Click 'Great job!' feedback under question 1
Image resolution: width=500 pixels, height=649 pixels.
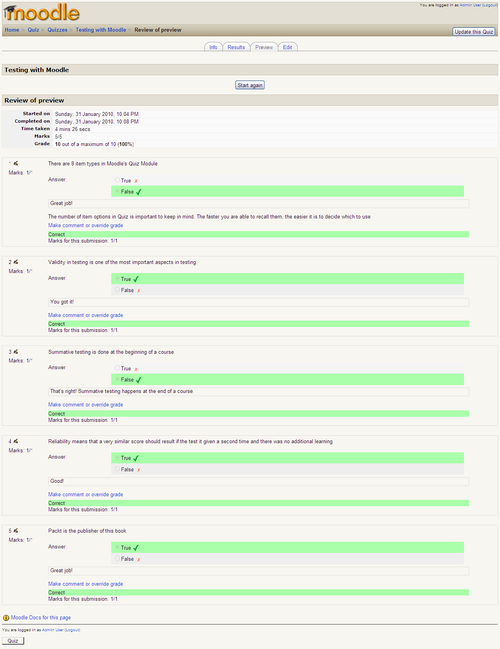[61, 203]
